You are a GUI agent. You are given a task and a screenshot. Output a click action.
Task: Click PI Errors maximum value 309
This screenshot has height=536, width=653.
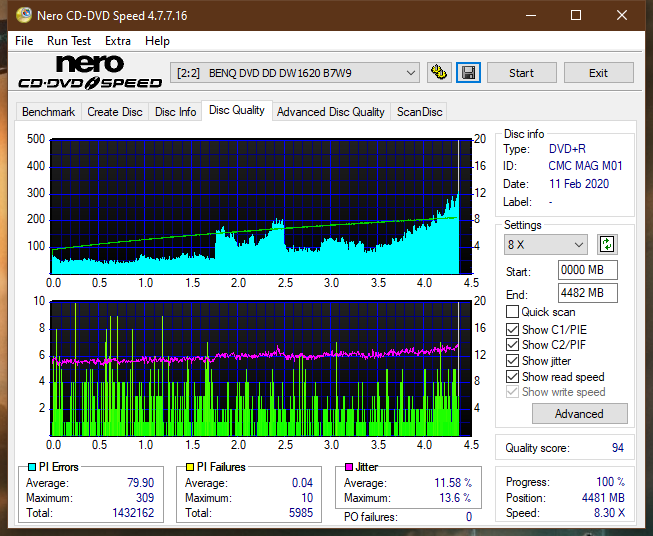[x=145, y=498]
